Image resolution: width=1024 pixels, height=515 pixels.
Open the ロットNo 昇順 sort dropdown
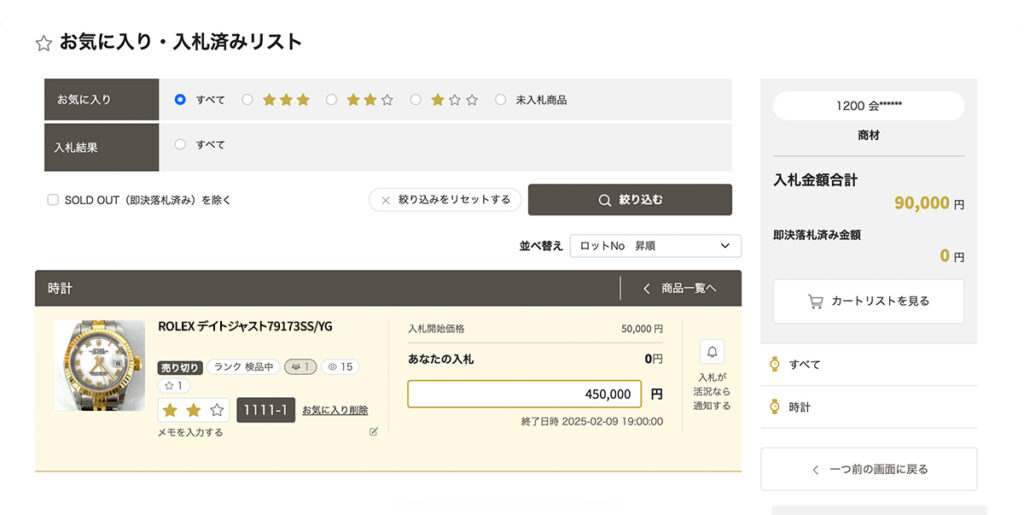(655, 246)
